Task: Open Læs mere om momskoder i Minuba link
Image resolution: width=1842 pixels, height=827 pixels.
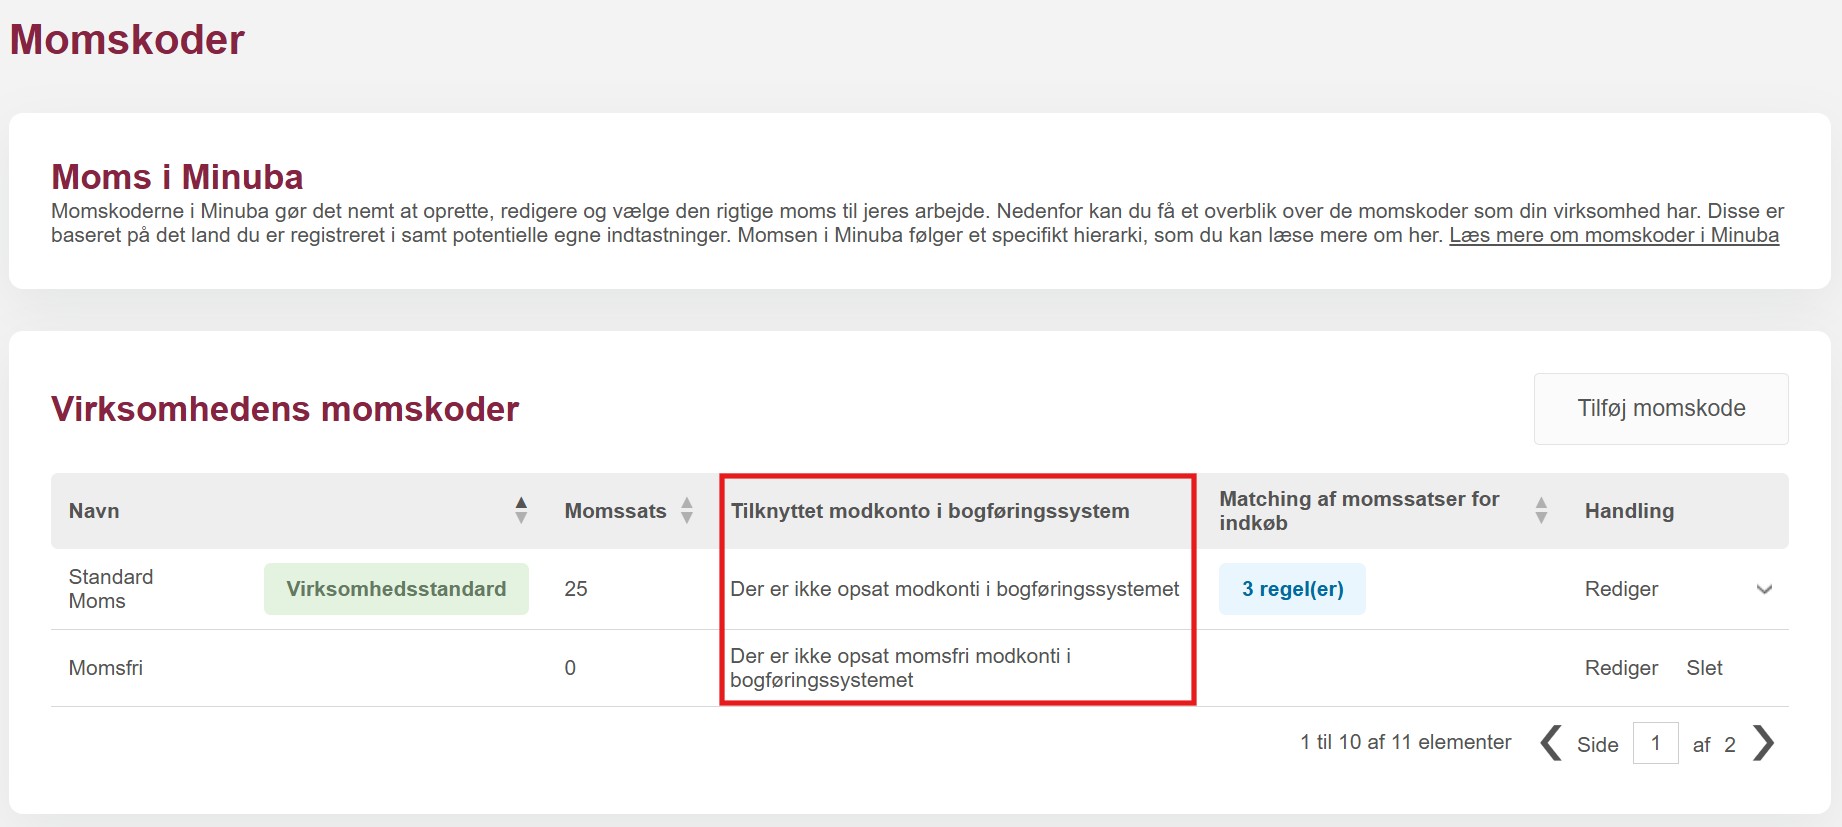Action: coord(1613,235)
